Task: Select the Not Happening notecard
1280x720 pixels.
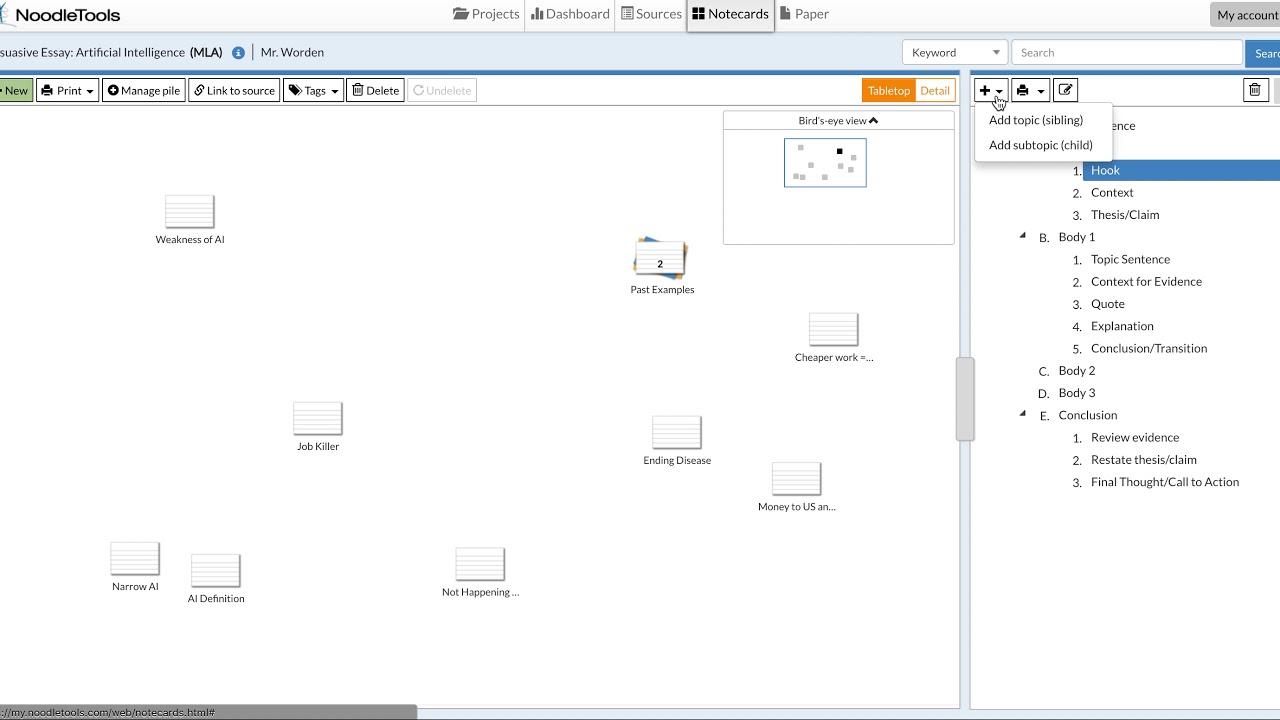Action: (x=480, y=565)
